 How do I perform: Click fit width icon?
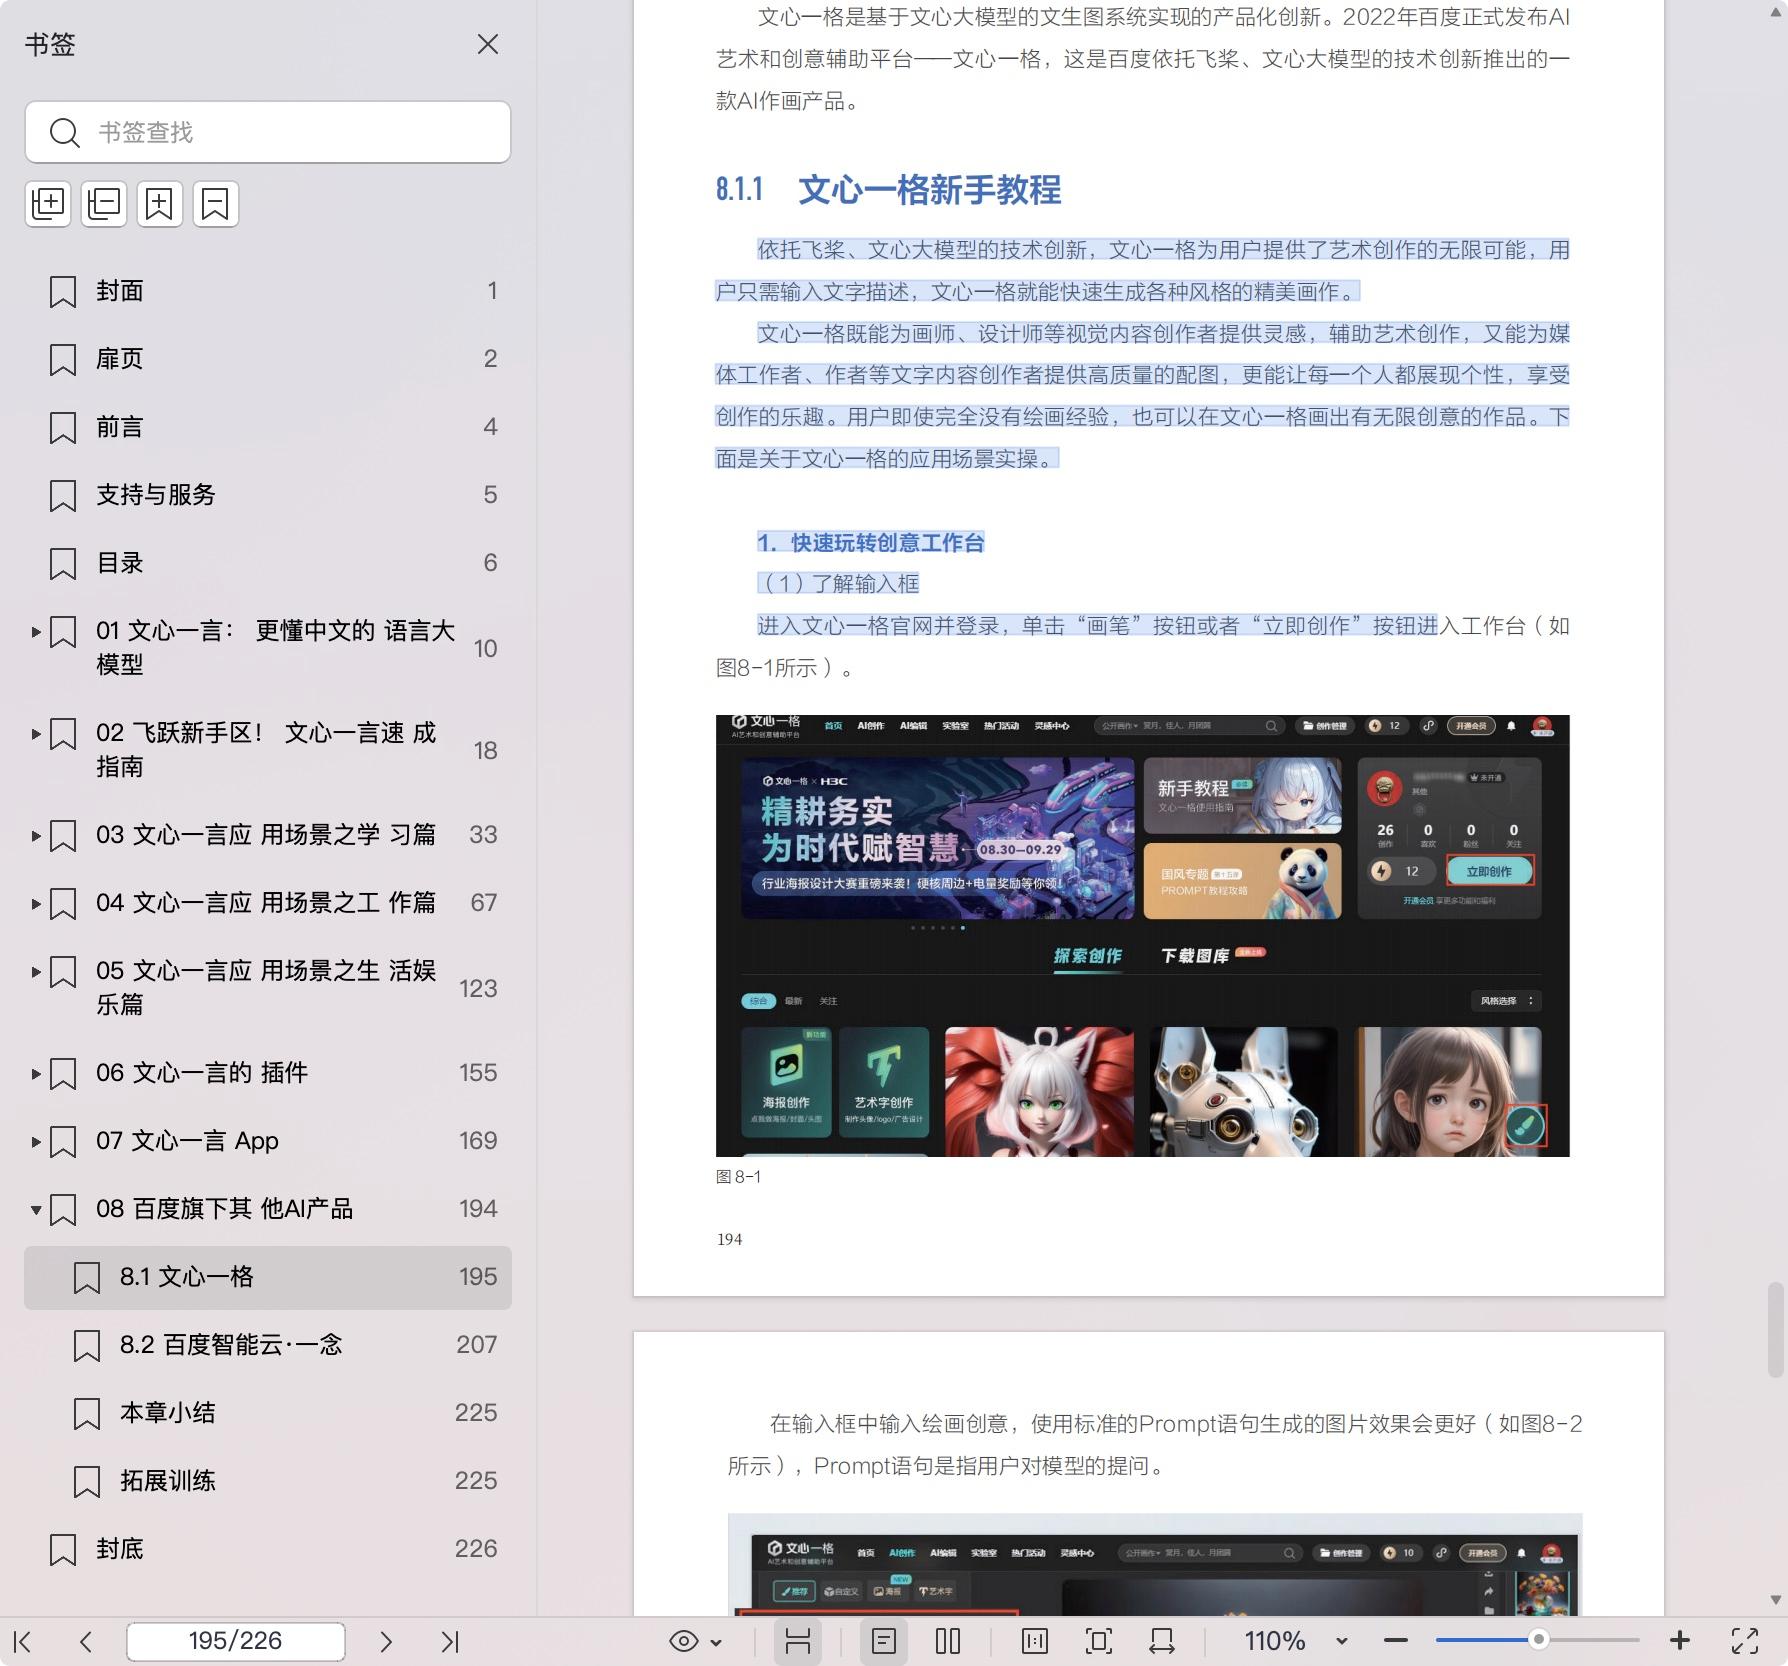click(x=1162, y=1641)
